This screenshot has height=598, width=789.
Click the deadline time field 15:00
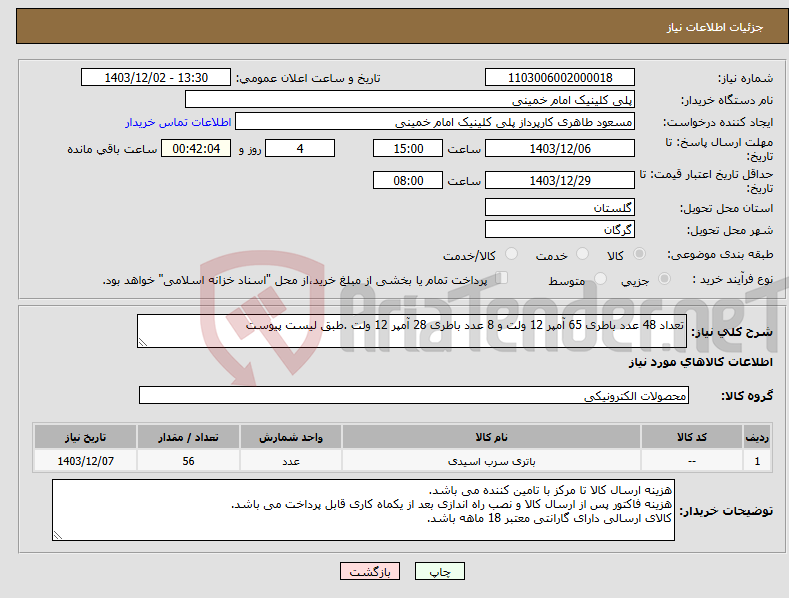408,148
